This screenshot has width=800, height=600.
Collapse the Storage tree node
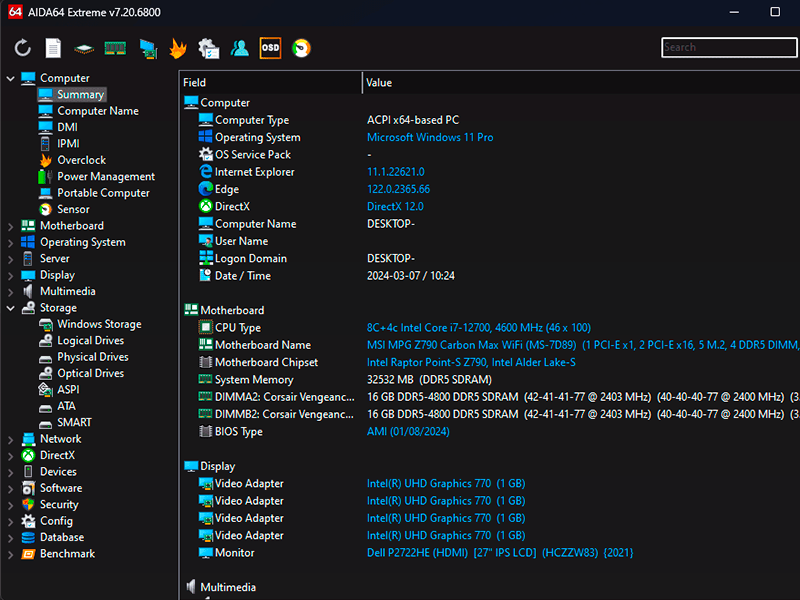tap(11, 308)
